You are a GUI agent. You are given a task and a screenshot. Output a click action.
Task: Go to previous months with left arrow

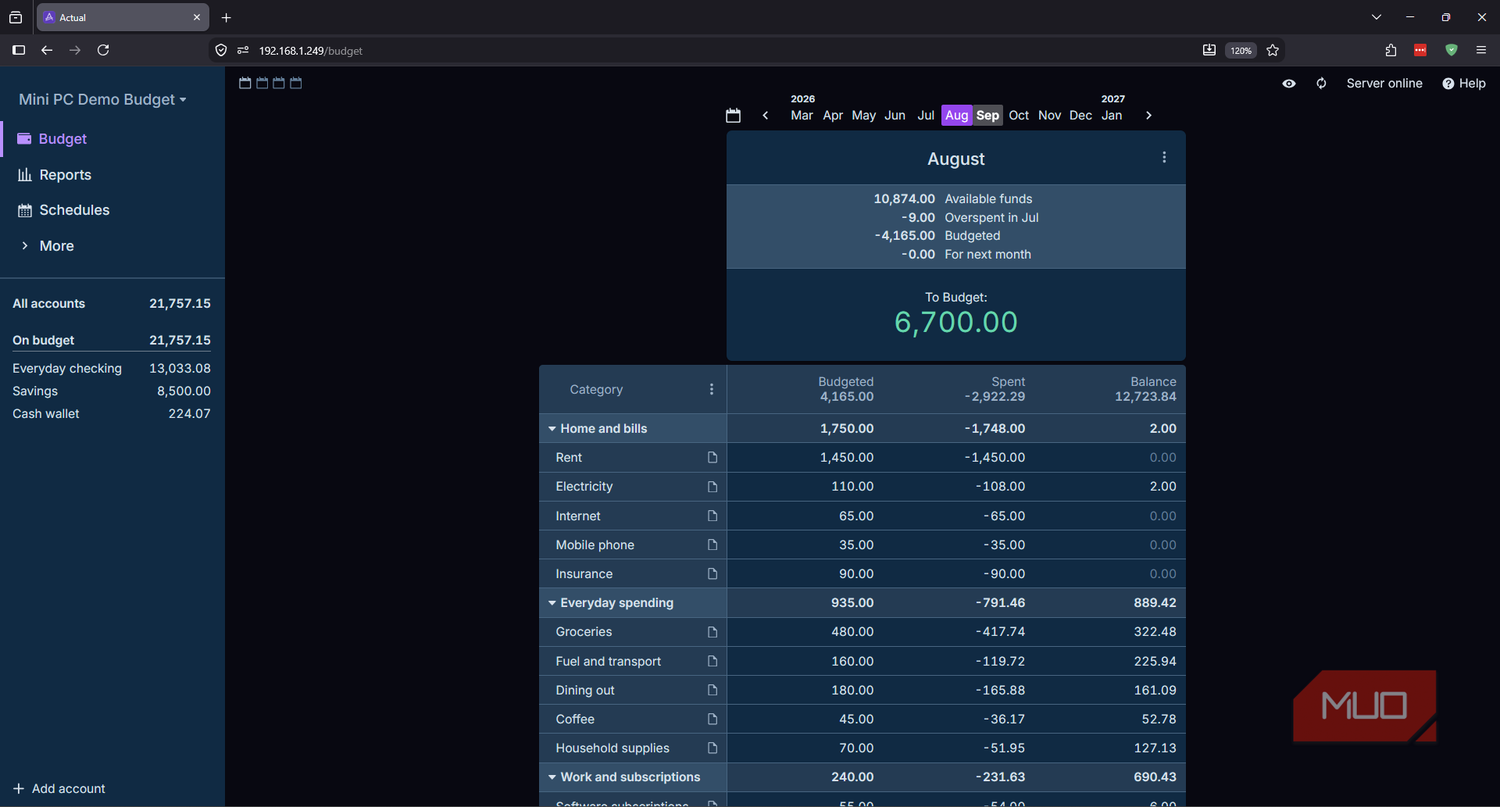click(766, 116)
